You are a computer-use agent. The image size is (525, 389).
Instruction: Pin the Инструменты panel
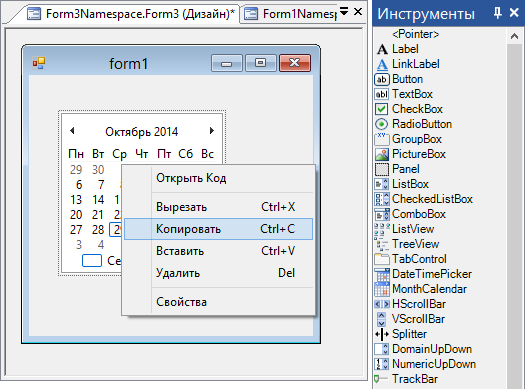pyautogui.click(x=498, y=13)
